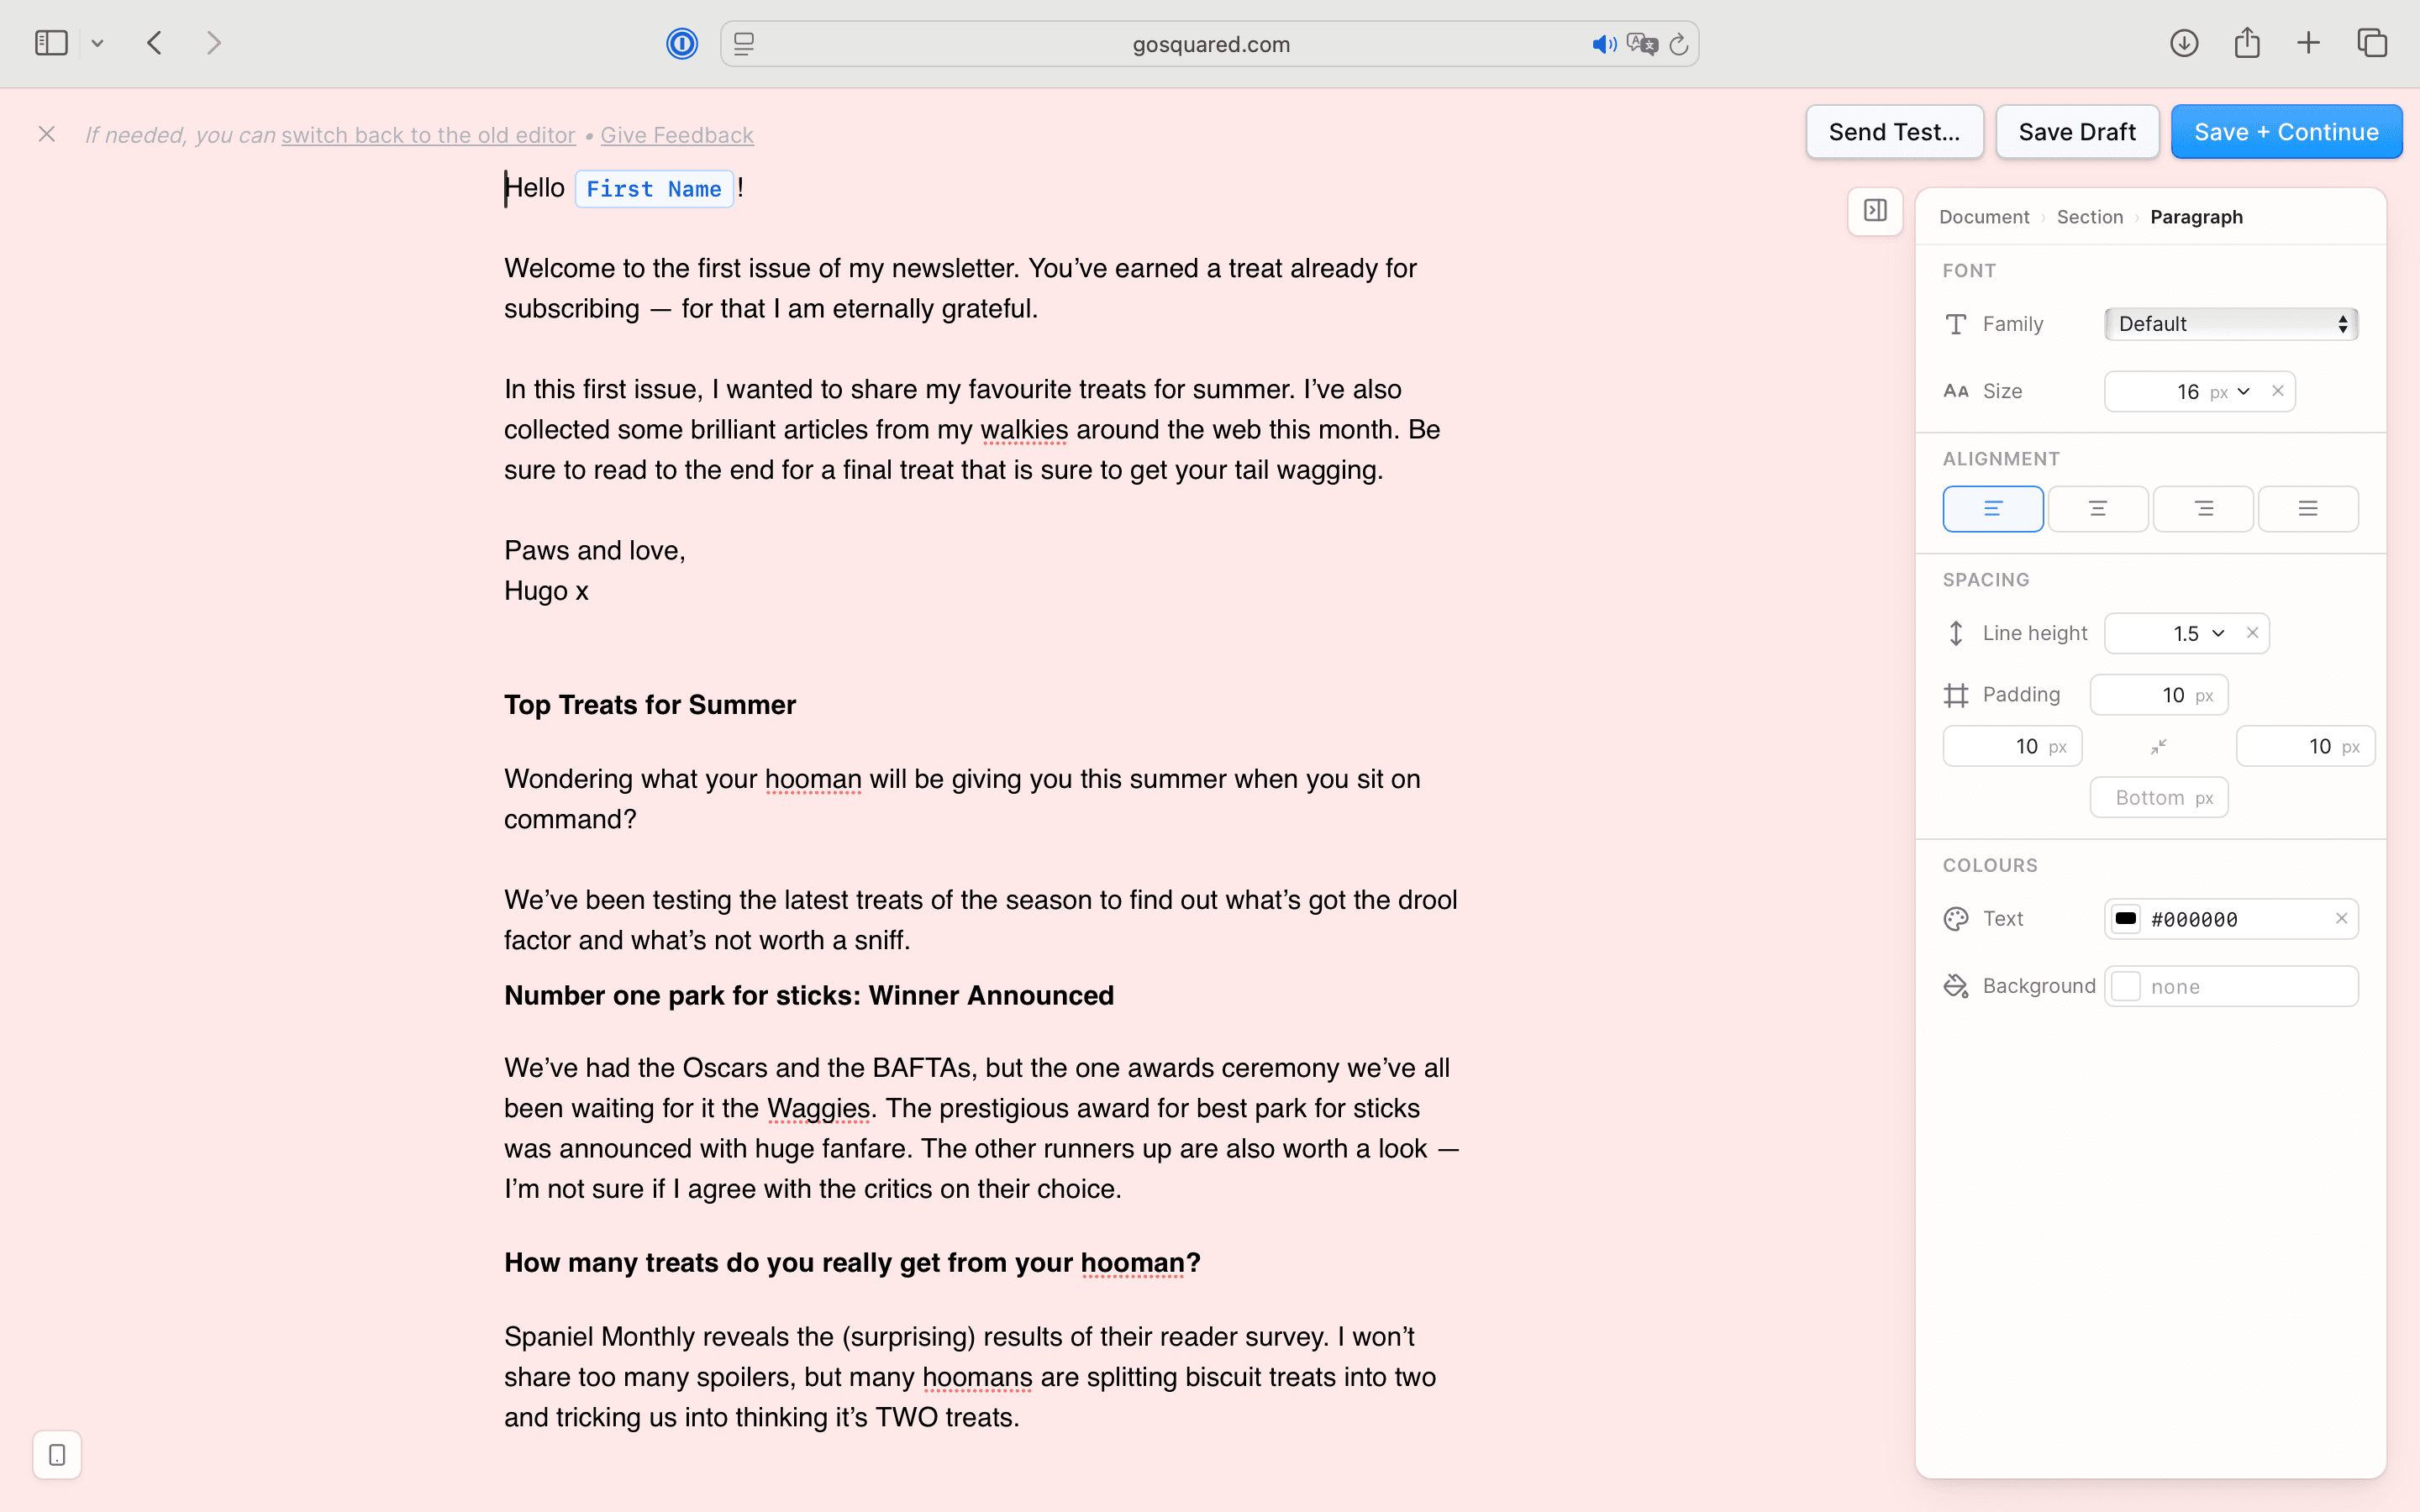Follow the switch back to old editor link
The height and width of the screenshot is (1512, 2420).
point(428,135)
